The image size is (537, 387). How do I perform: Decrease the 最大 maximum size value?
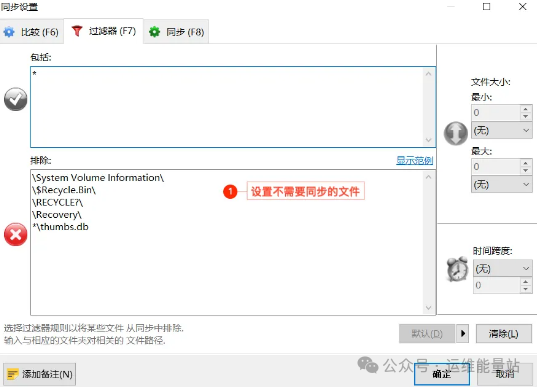[x=526, y=171]
